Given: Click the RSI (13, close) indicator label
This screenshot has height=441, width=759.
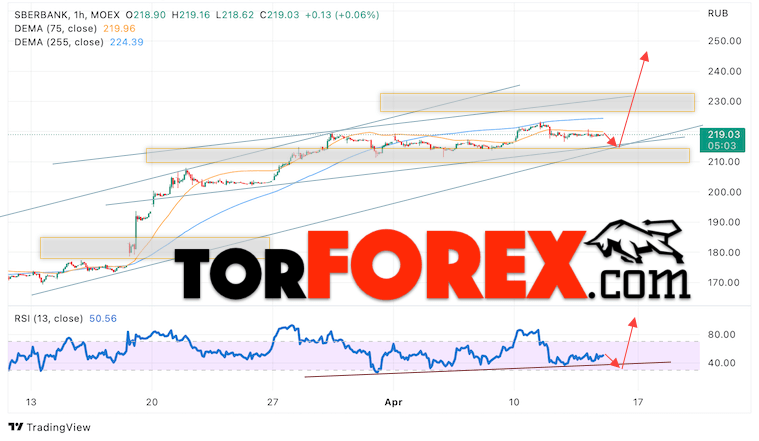Looking at the screenshot, I should 48,319.
